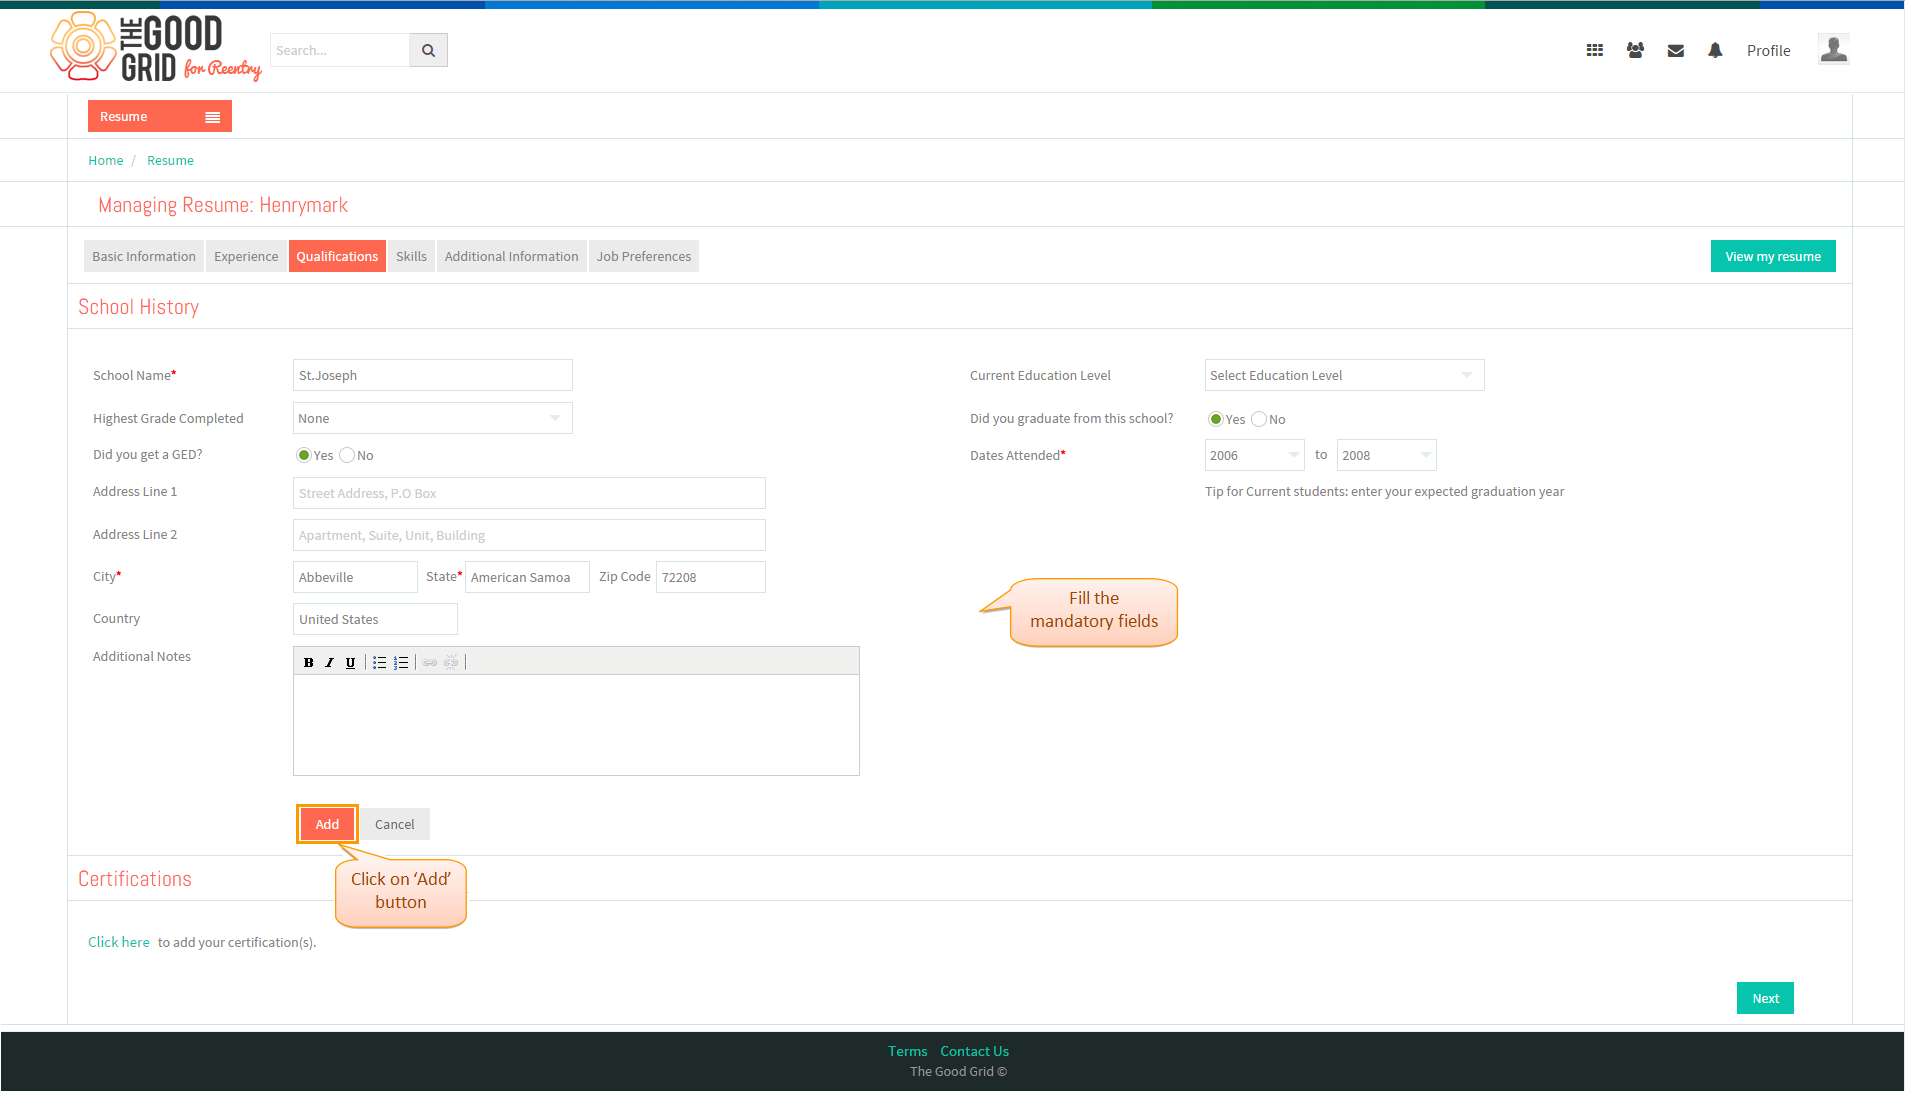Expand the Resume menu button
This screenshot has height=1093, width=1905.
(x=160, y=116)
